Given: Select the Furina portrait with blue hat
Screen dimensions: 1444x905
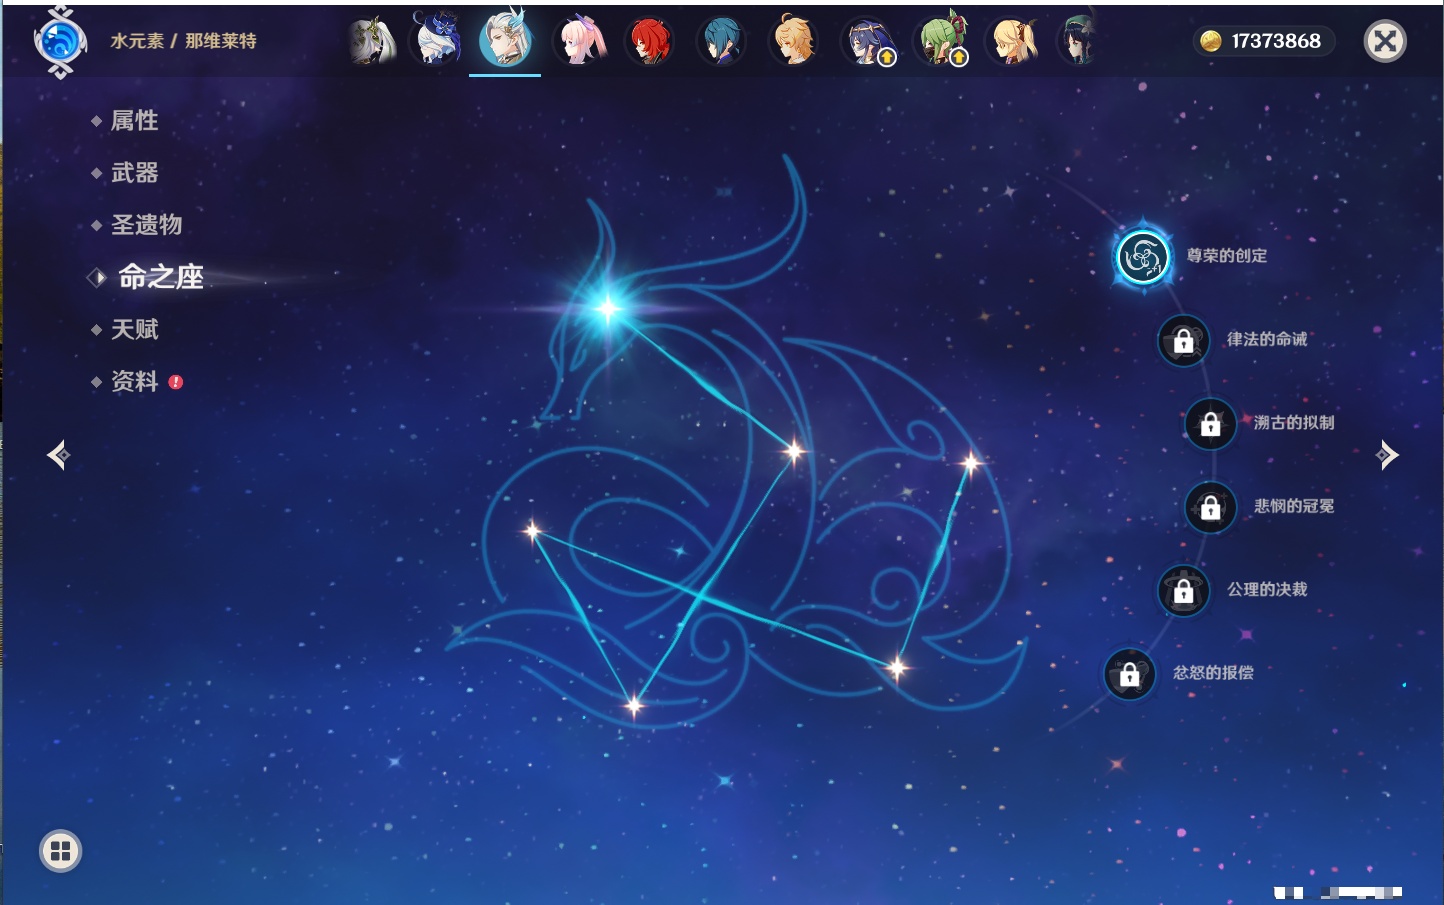Looking at the screenshot, I should click(x=437, y=39).
